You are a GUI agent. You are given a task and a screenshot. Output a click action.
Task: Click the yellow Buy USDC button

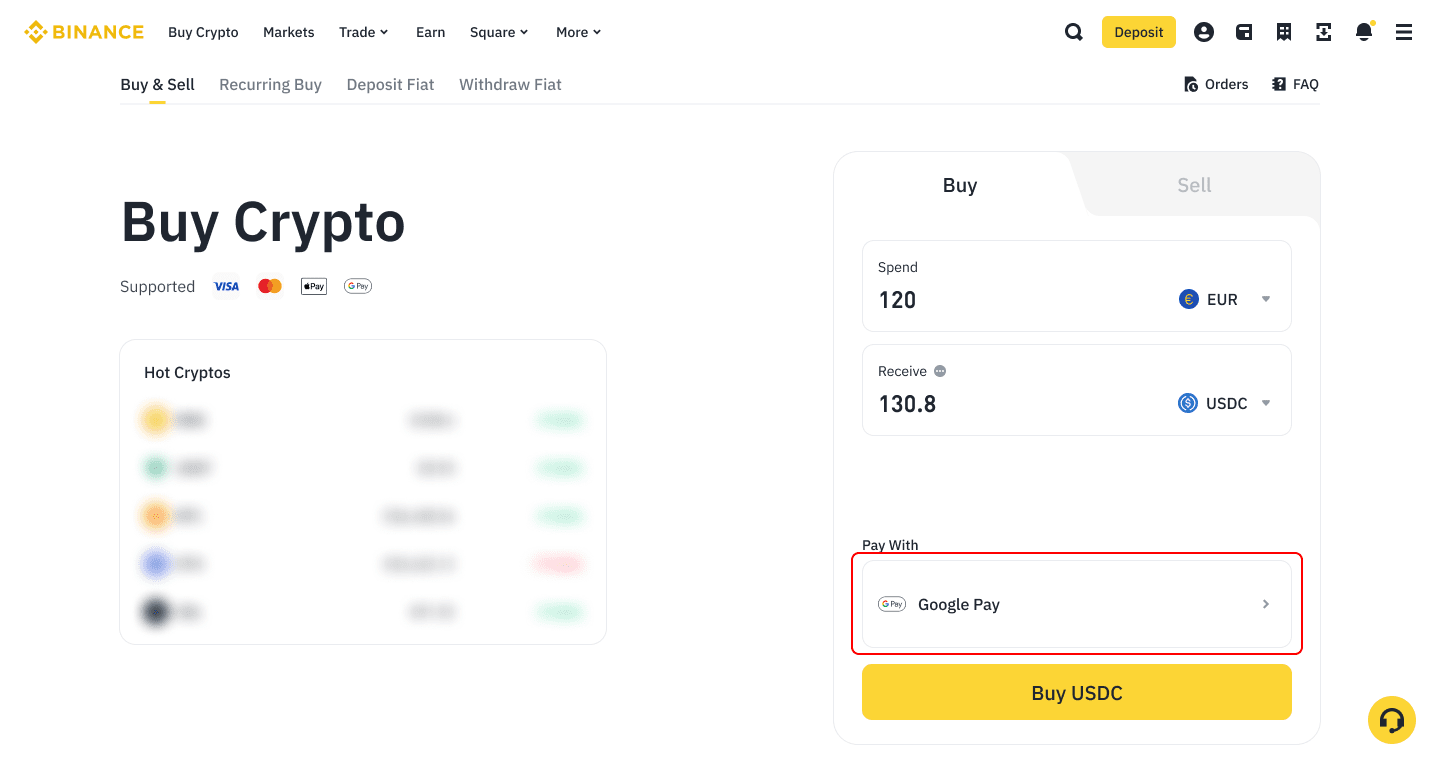click(x=1076, y=693)
